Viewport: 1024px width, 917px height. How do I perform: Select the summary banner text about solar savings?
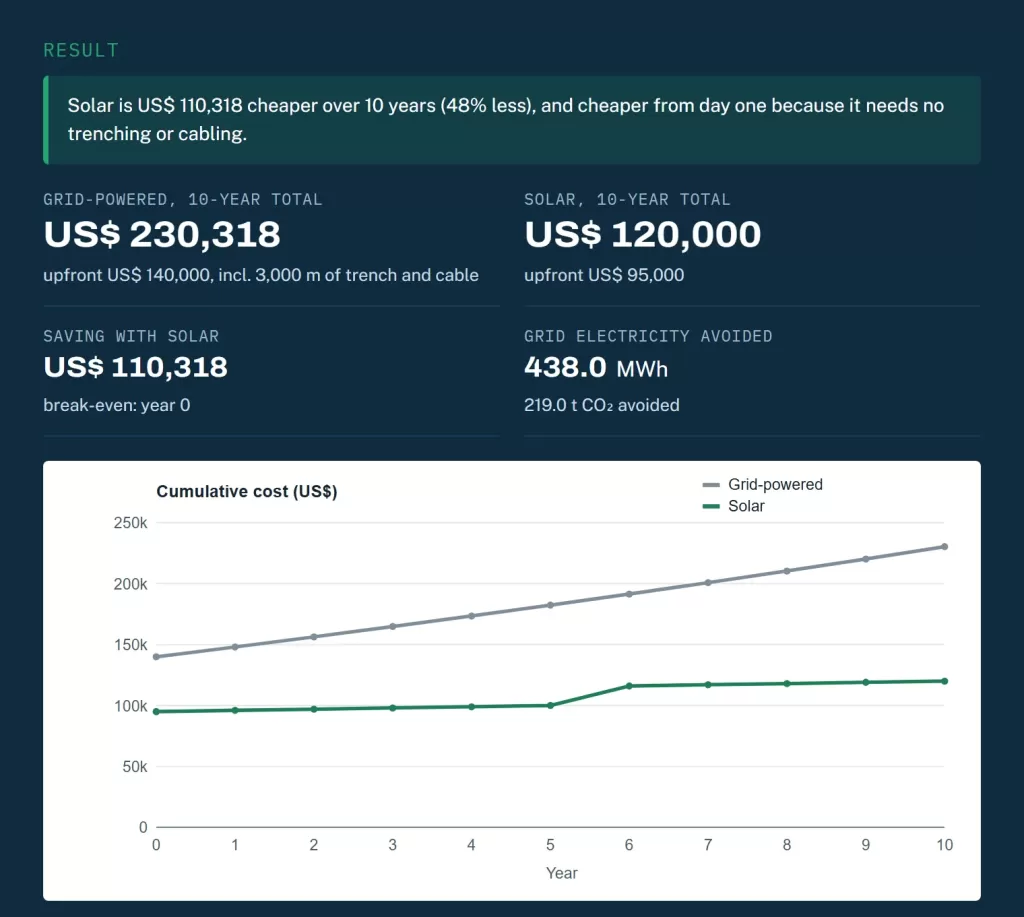(505, 120)
